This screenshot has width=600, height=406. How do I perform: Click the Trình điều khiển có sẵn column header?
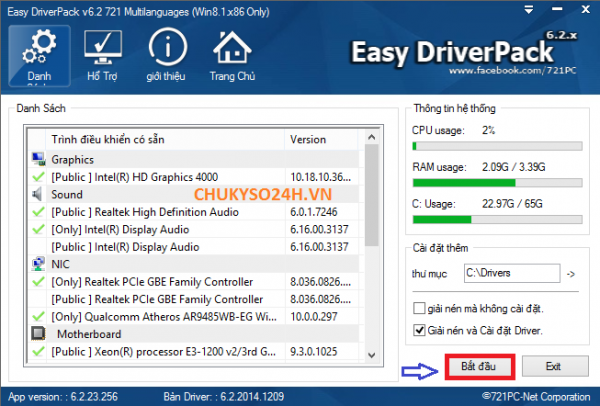165,139
